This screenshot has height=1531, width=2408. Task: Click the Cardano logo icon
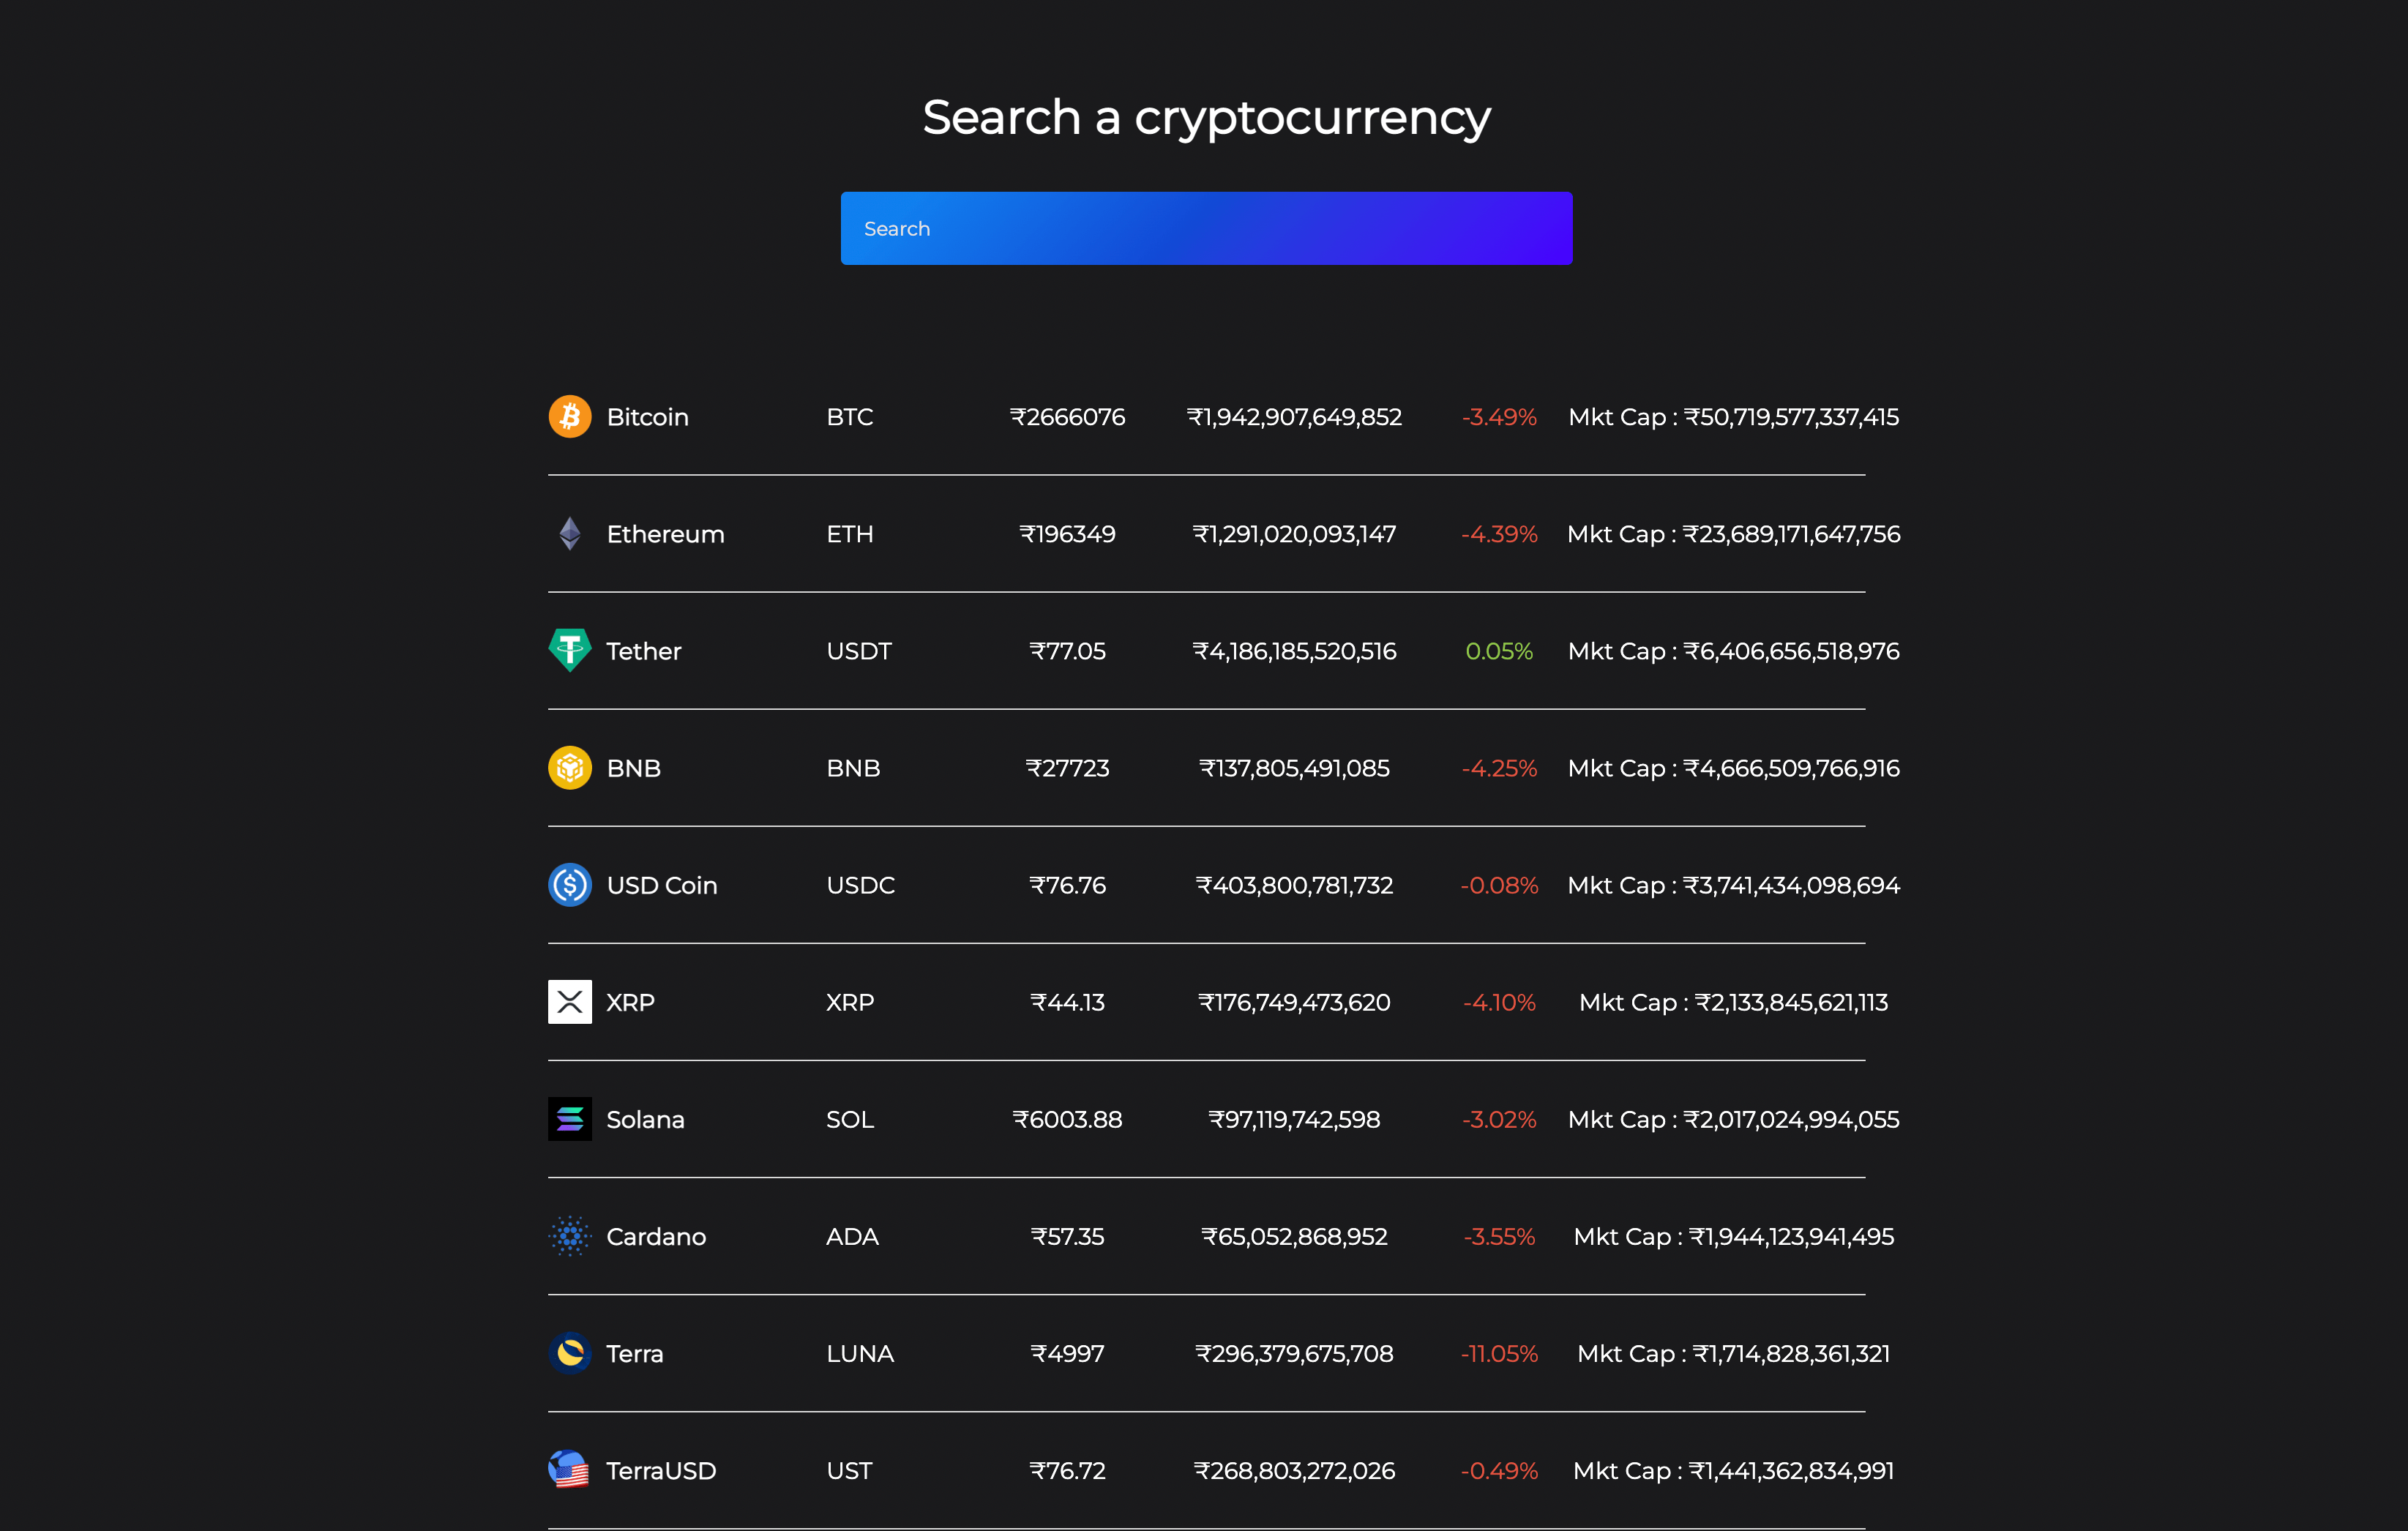pos(569,1236)
